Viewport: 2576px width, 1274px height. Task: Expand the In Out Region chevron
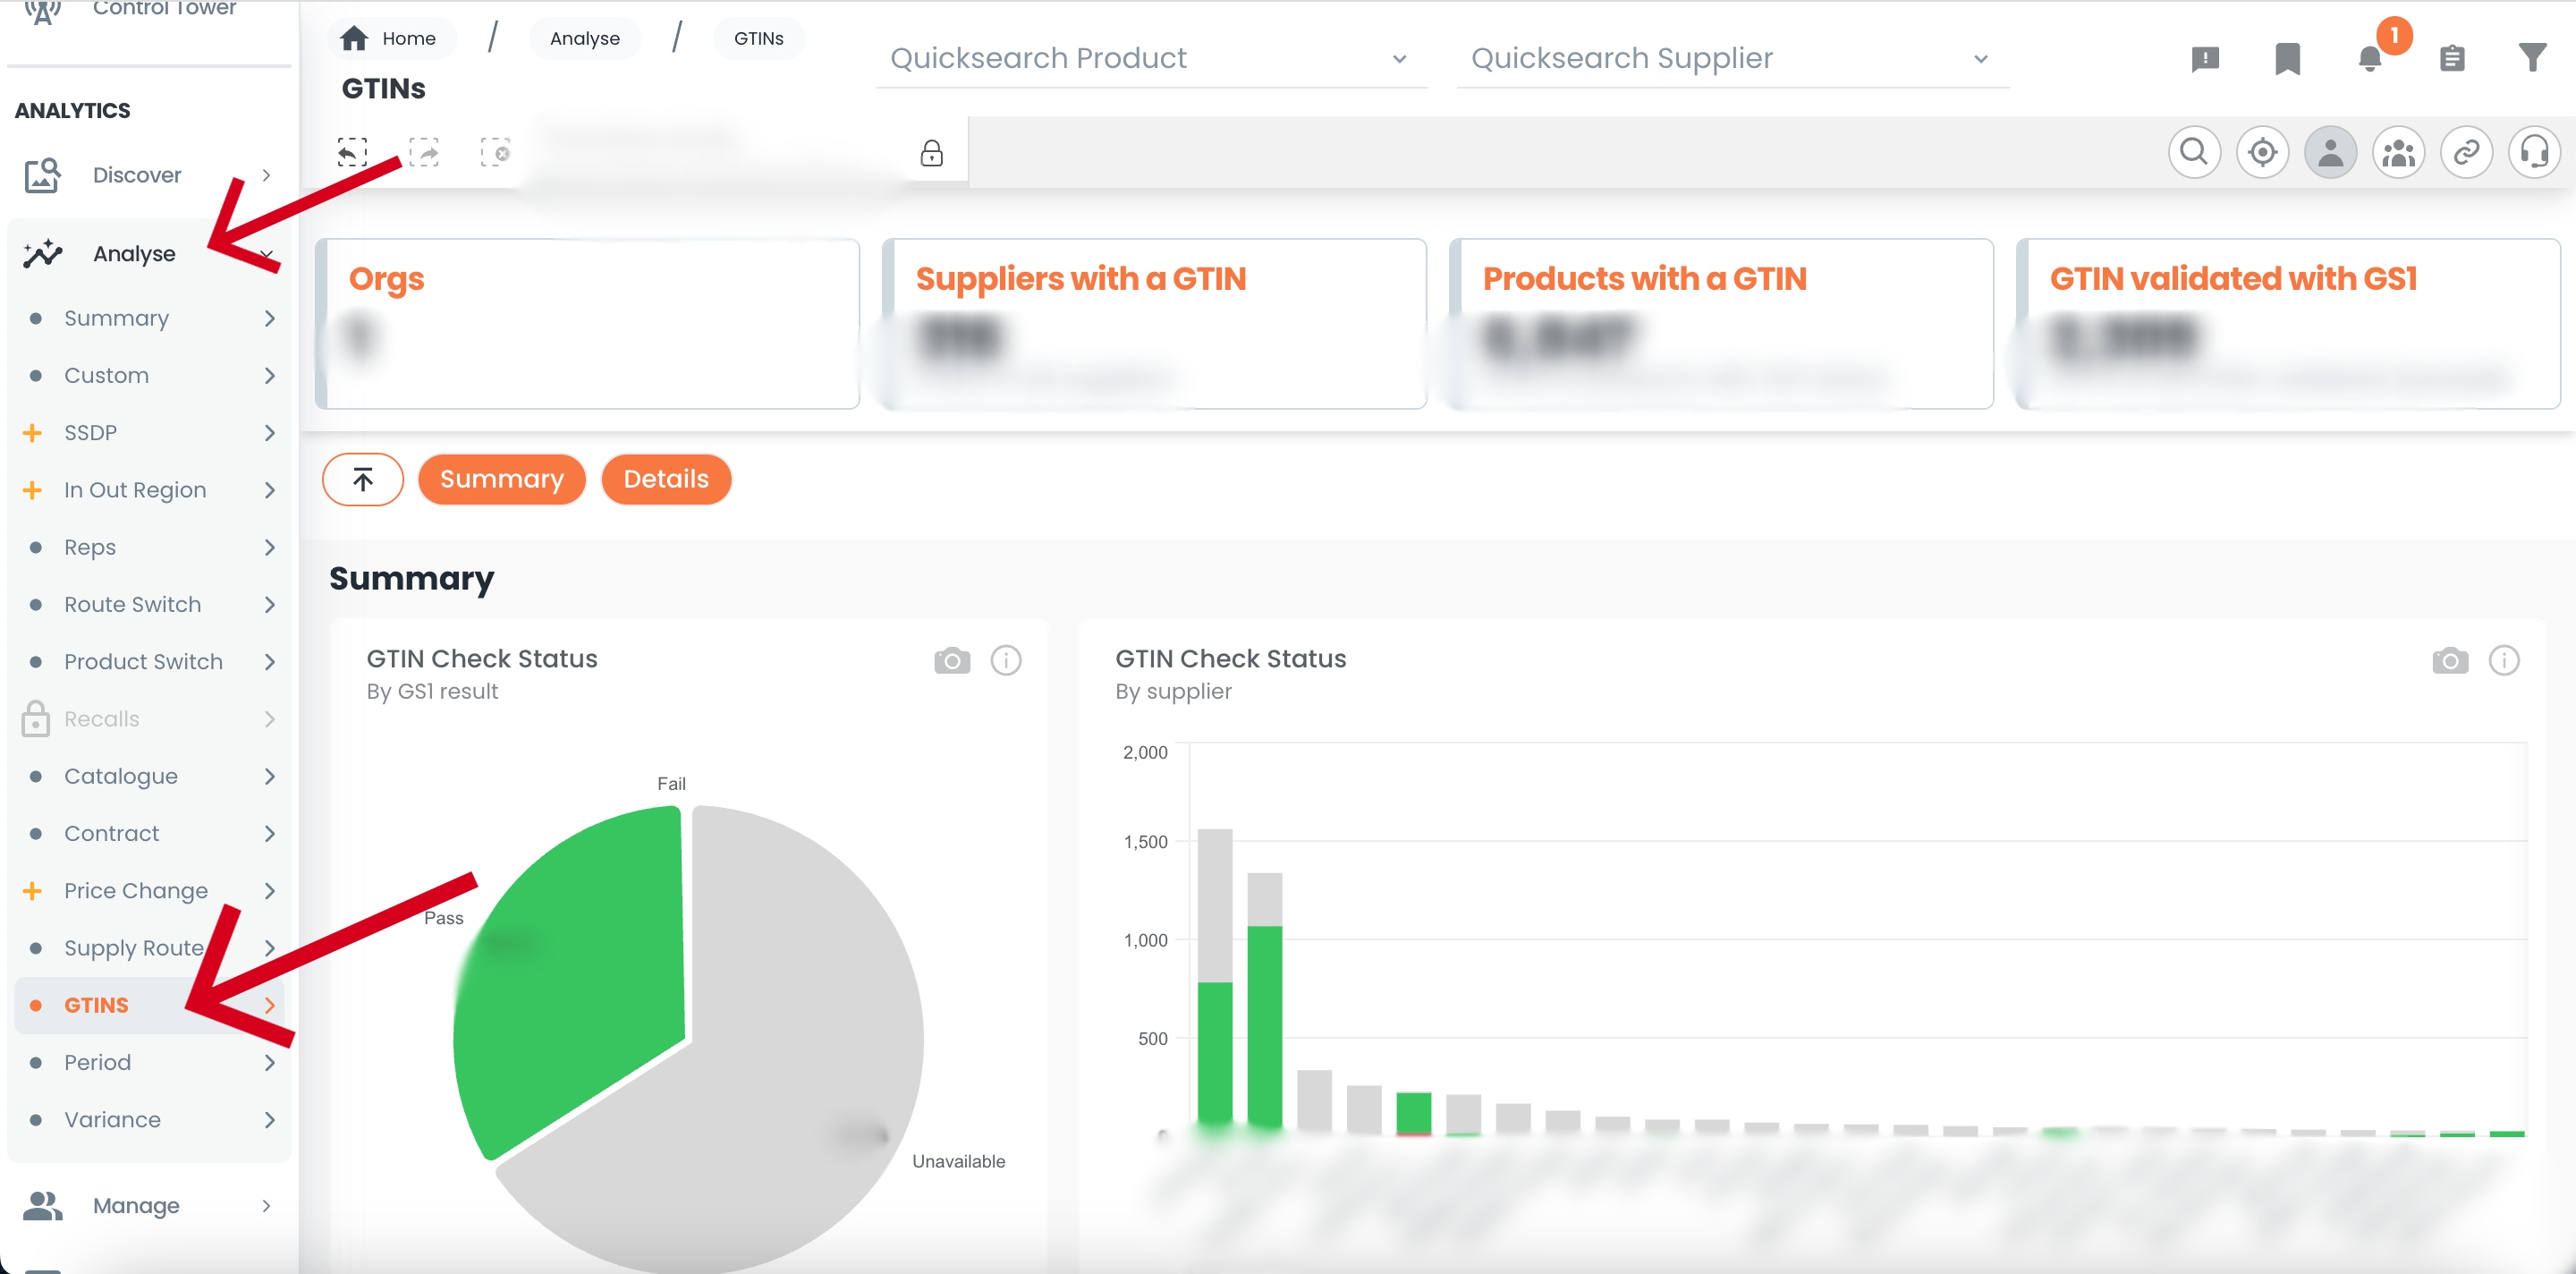269,490
